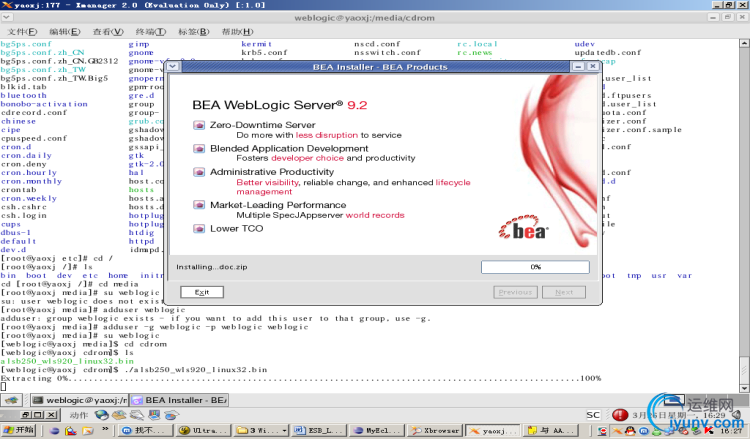Switch to 找不... taskbar window
The height and width of the screenshot is (439, 750).
pos(144,431)
